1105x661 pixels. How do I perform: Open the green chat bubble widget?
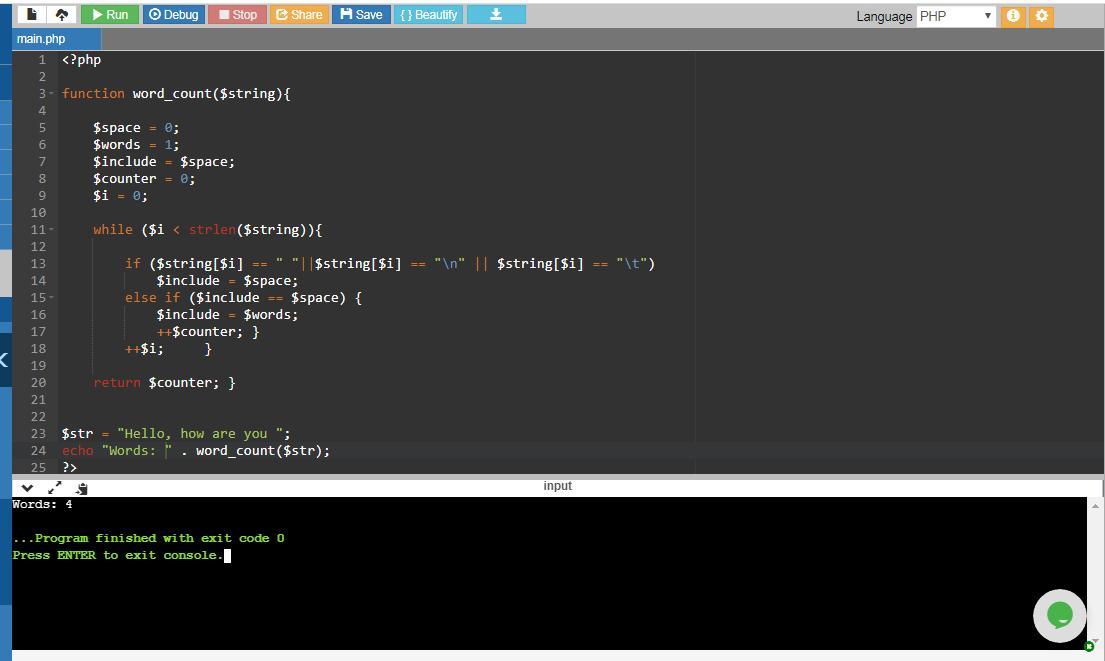click(1059, 615)
